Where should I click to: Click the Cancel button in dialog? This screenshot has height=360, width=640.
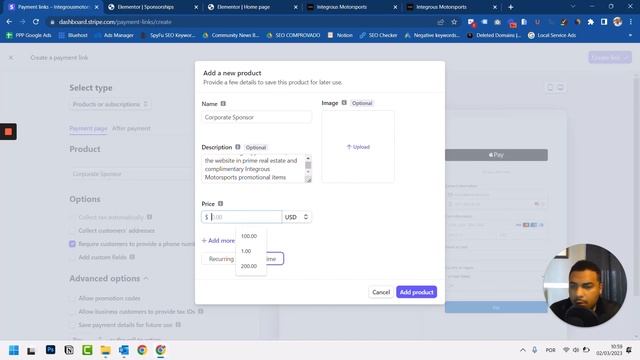[381, 292]
